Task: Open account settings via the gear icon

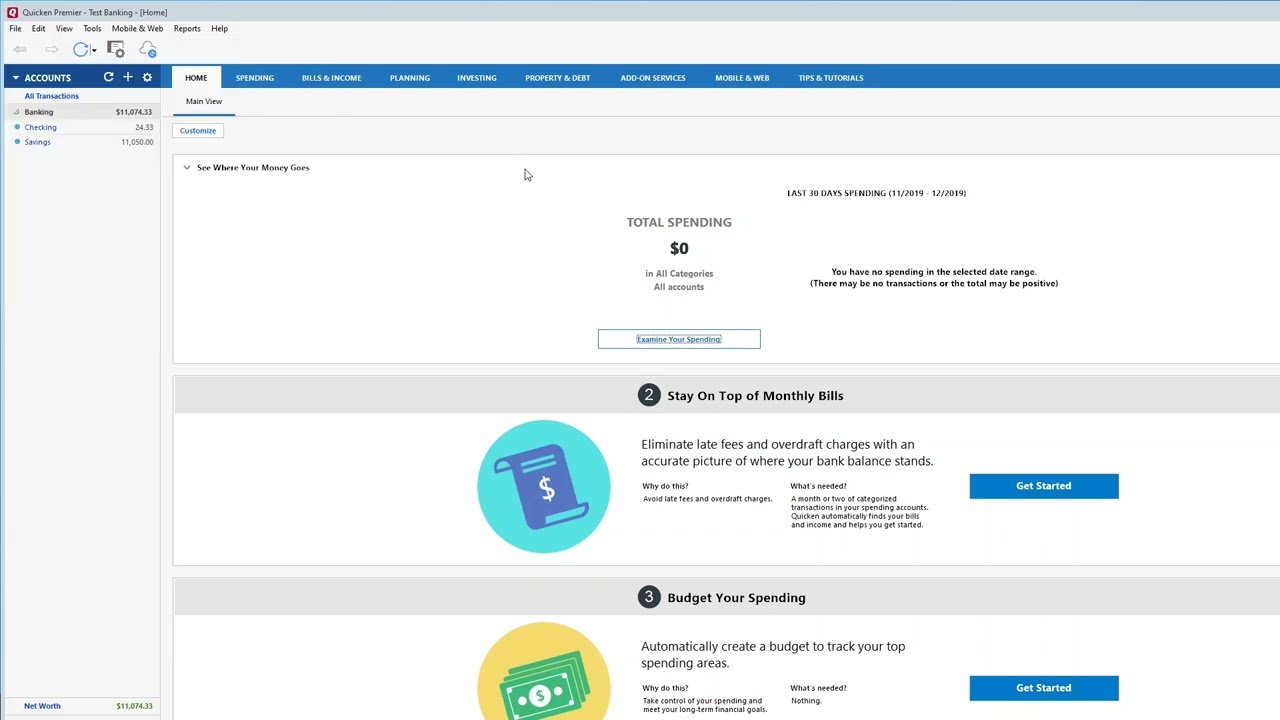Action: 147,77
